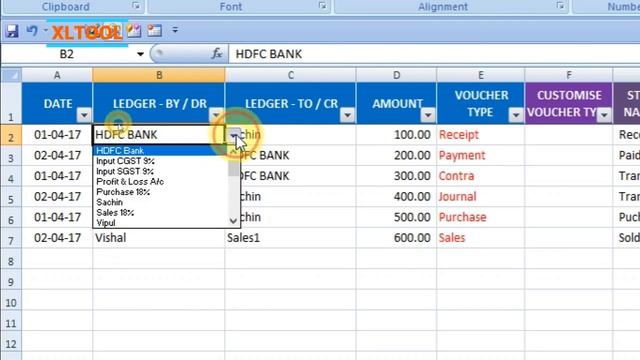Click the Undo arrow icon
Screen dimensions: 640x360
[32, 31]
